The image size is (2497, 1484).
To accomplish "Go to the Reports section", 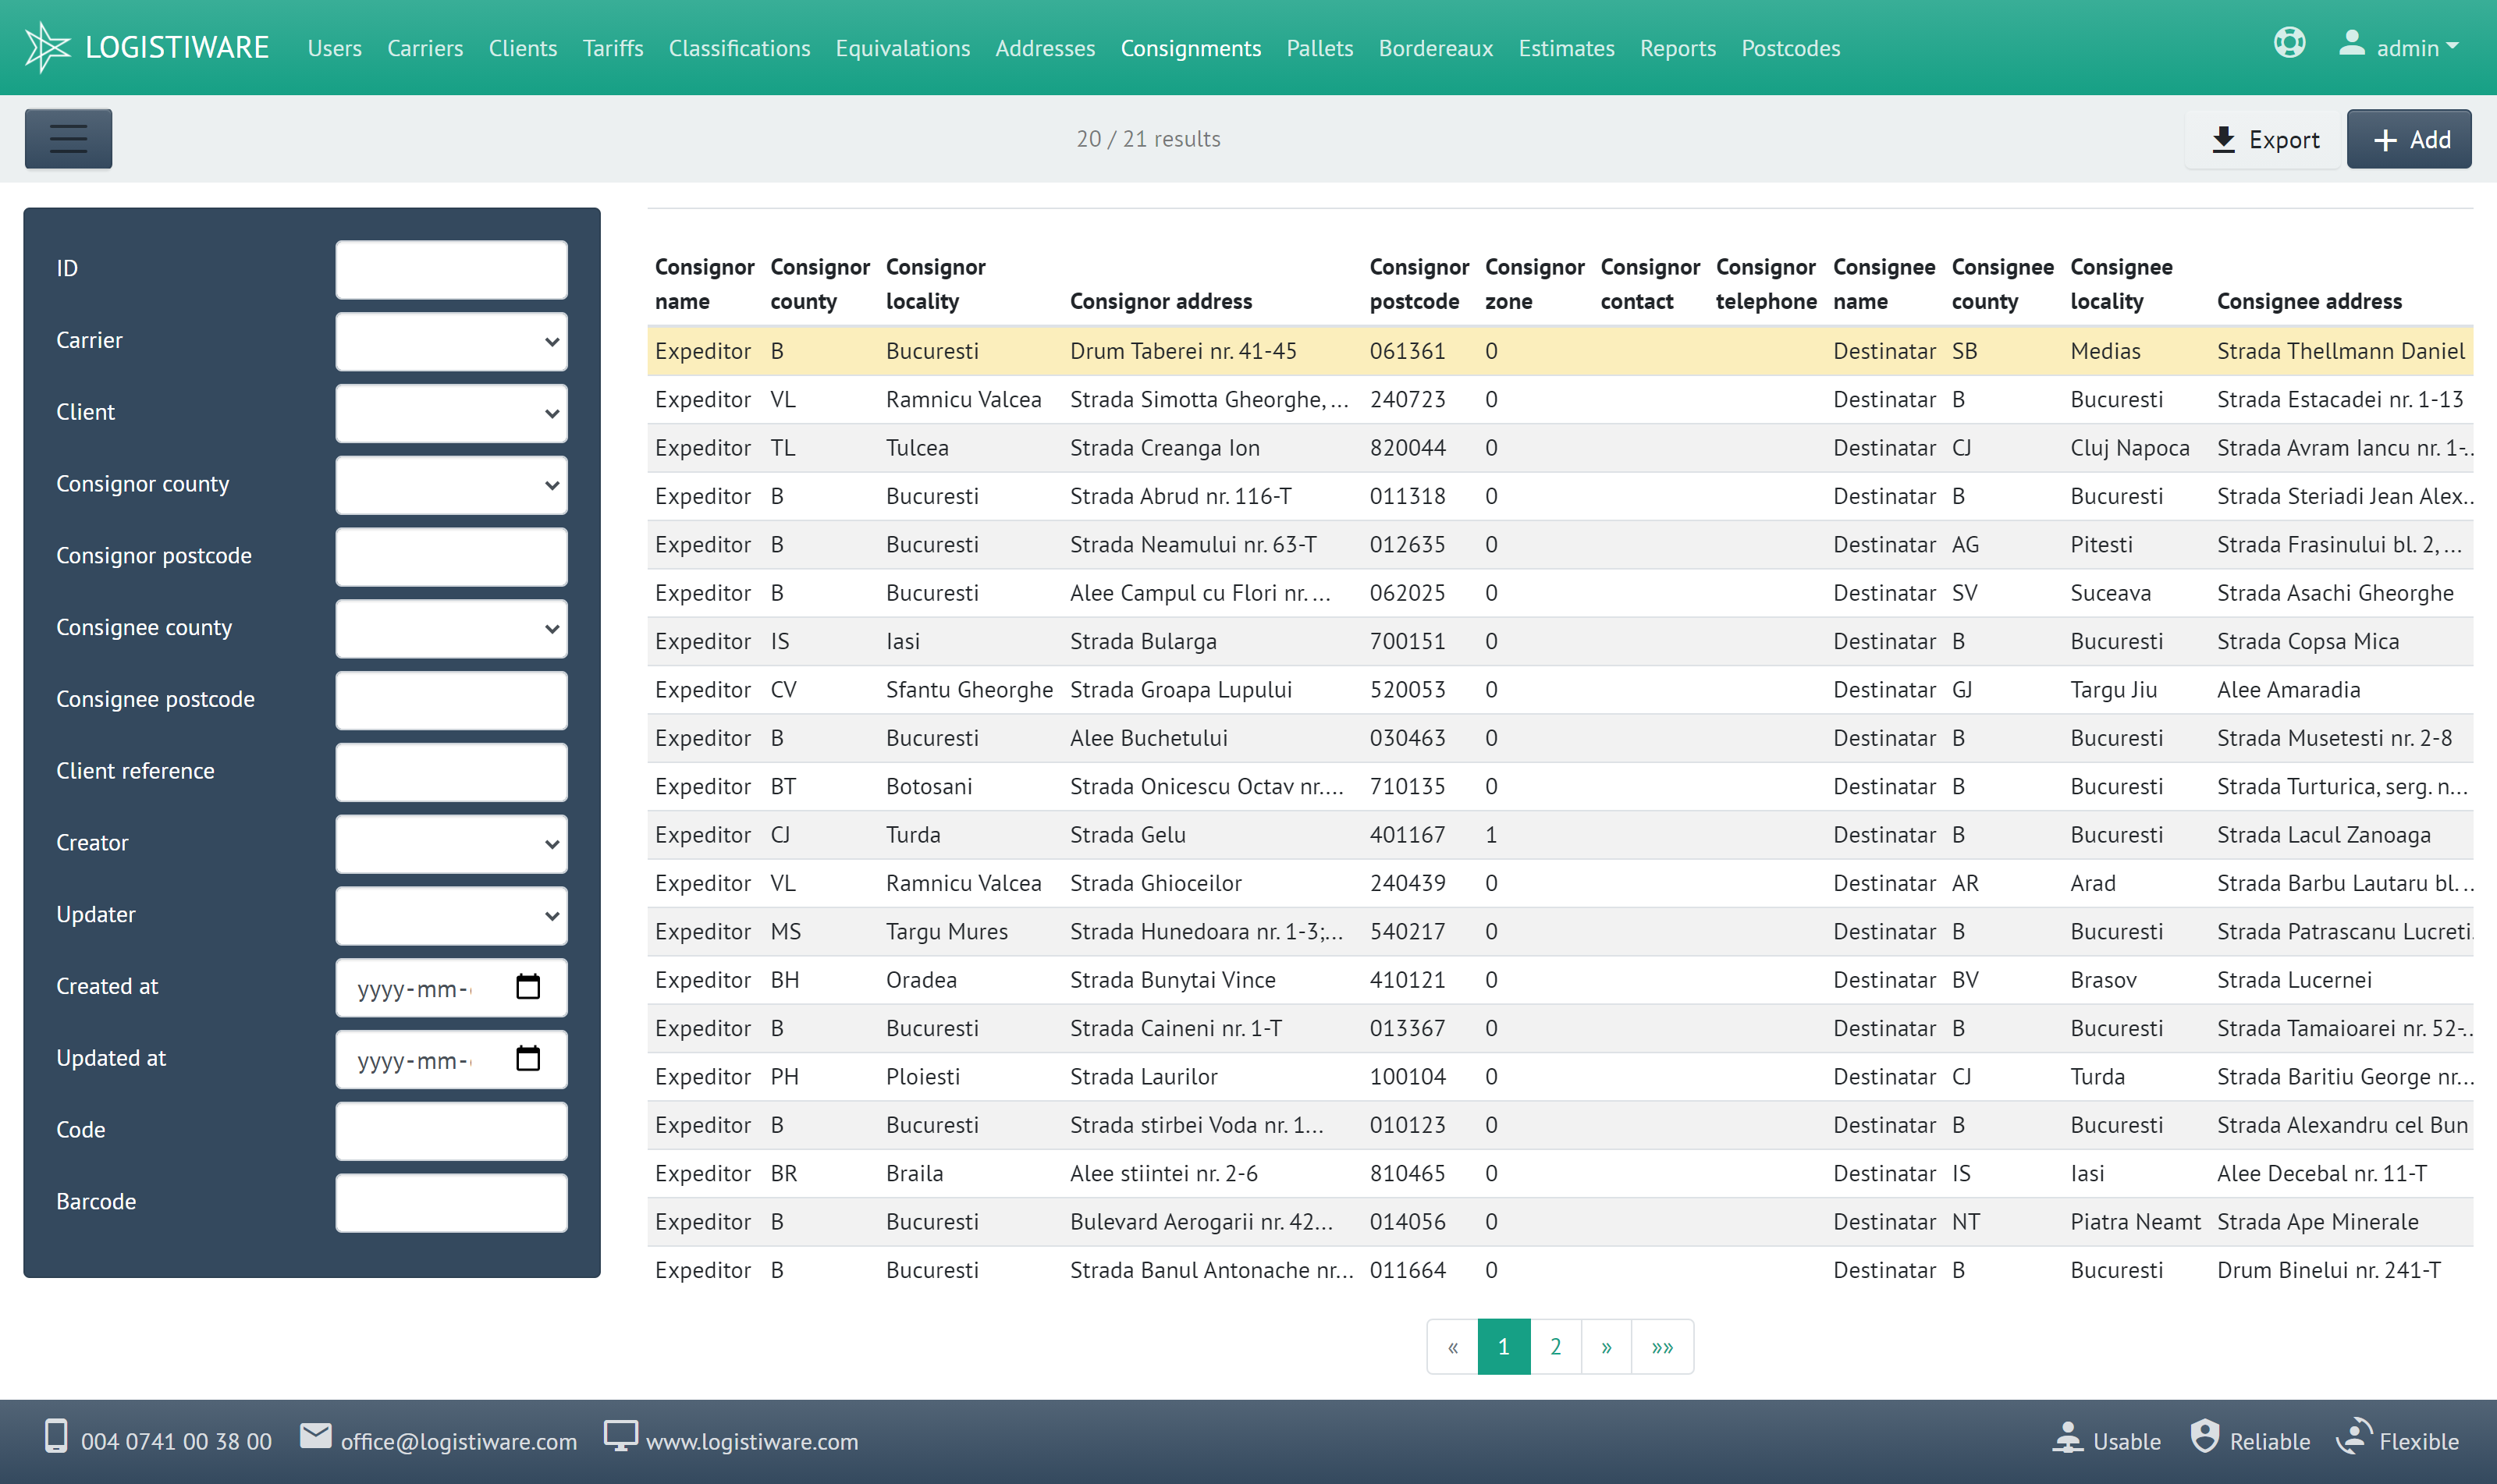I will click(1677, 48).
